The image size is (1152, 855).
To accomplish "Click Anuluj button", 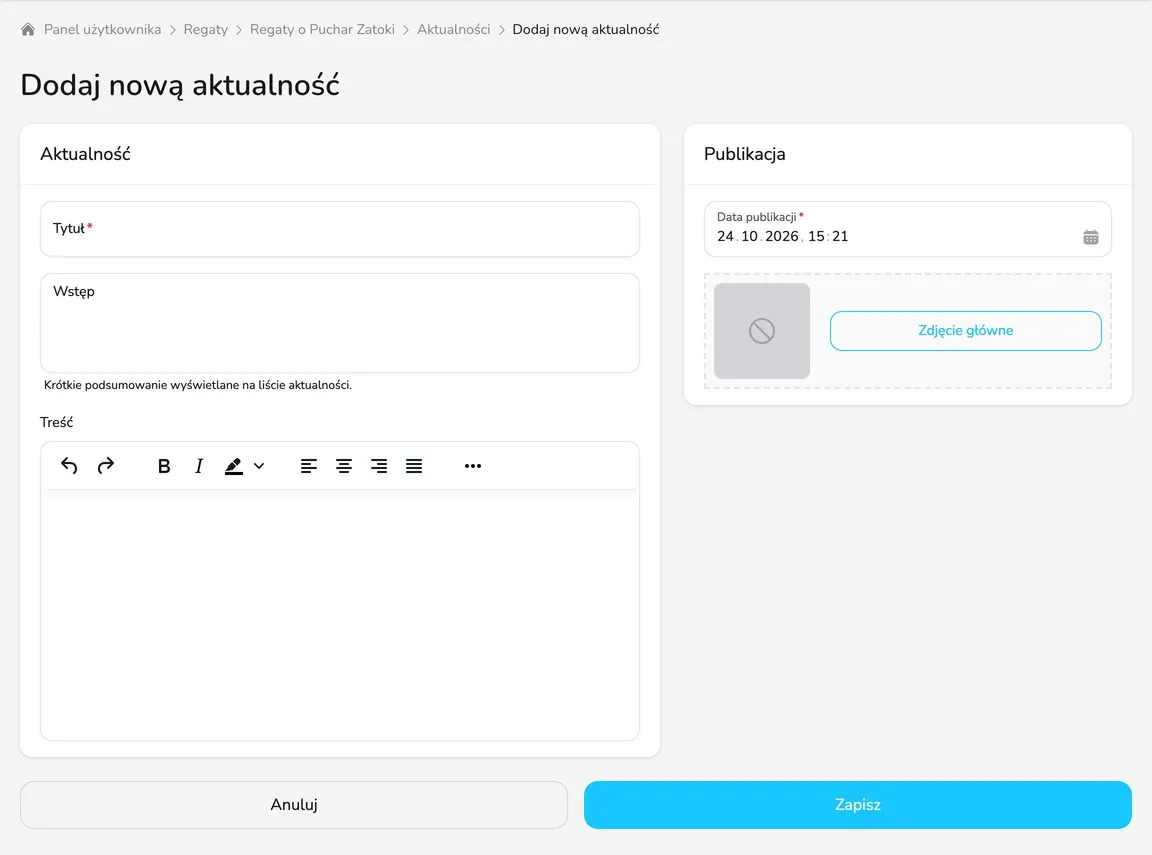I will pyautogui.click(x=294, y=805).
